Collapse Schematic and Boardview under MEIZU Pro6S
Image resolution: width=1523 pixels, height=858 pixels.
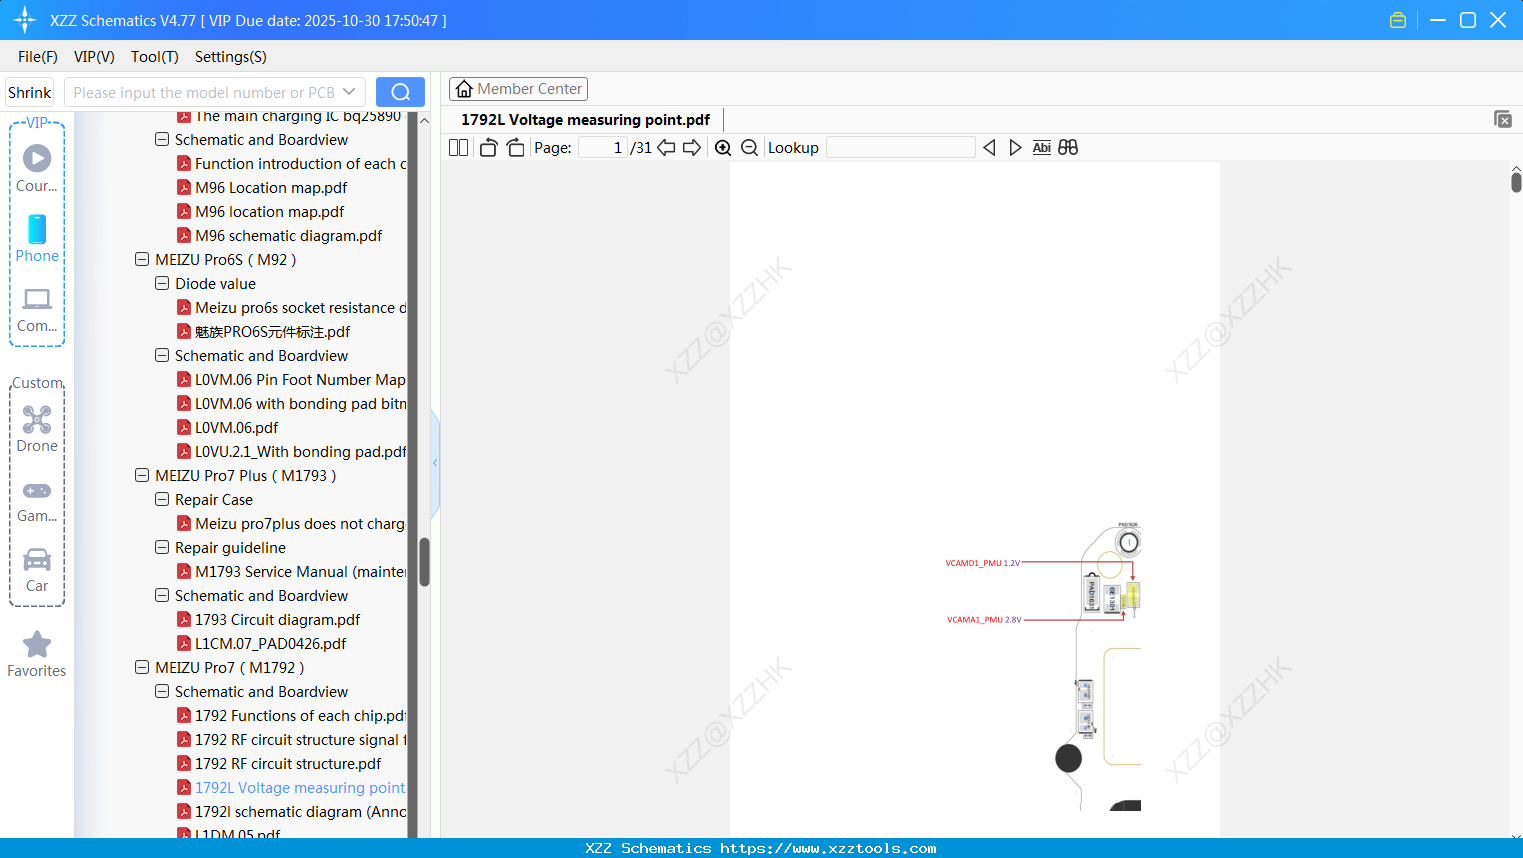point(162,356)
